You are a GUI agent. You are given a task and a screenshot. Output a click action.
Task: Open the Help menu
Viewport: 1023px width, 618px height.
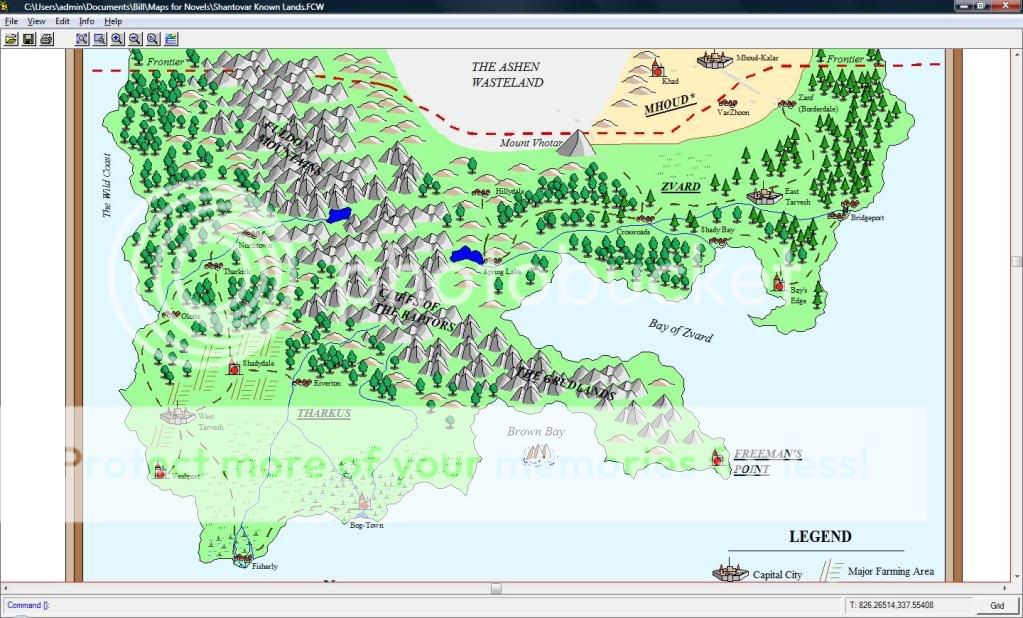[113, 21]
